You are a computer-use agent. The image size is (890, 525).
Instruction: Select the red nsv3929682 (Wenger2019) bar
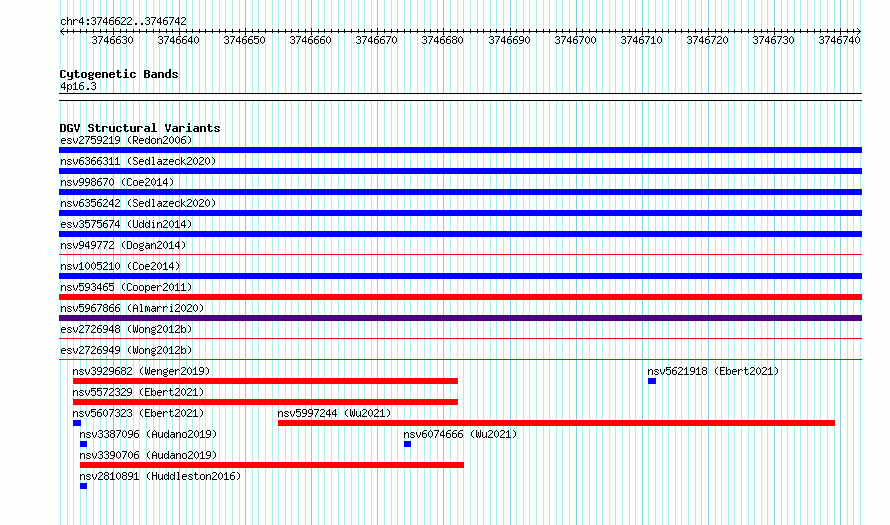pos(265,381)
